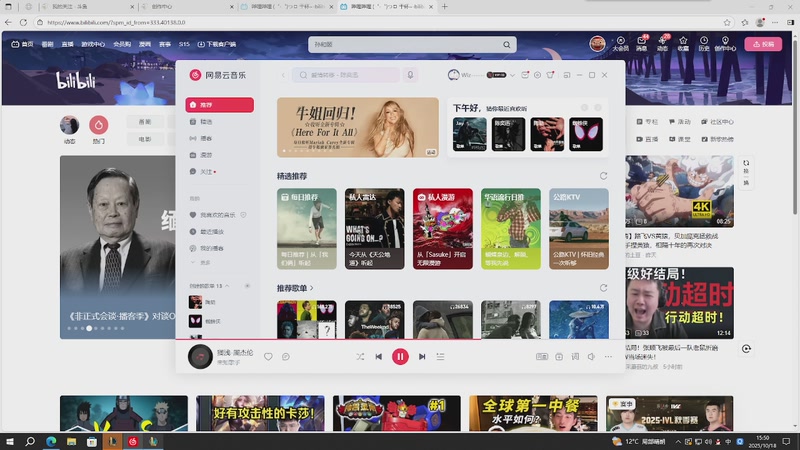800x450 pixels.
Task: Refresh the 推荐歌单 section
Action: pos(604,288)
